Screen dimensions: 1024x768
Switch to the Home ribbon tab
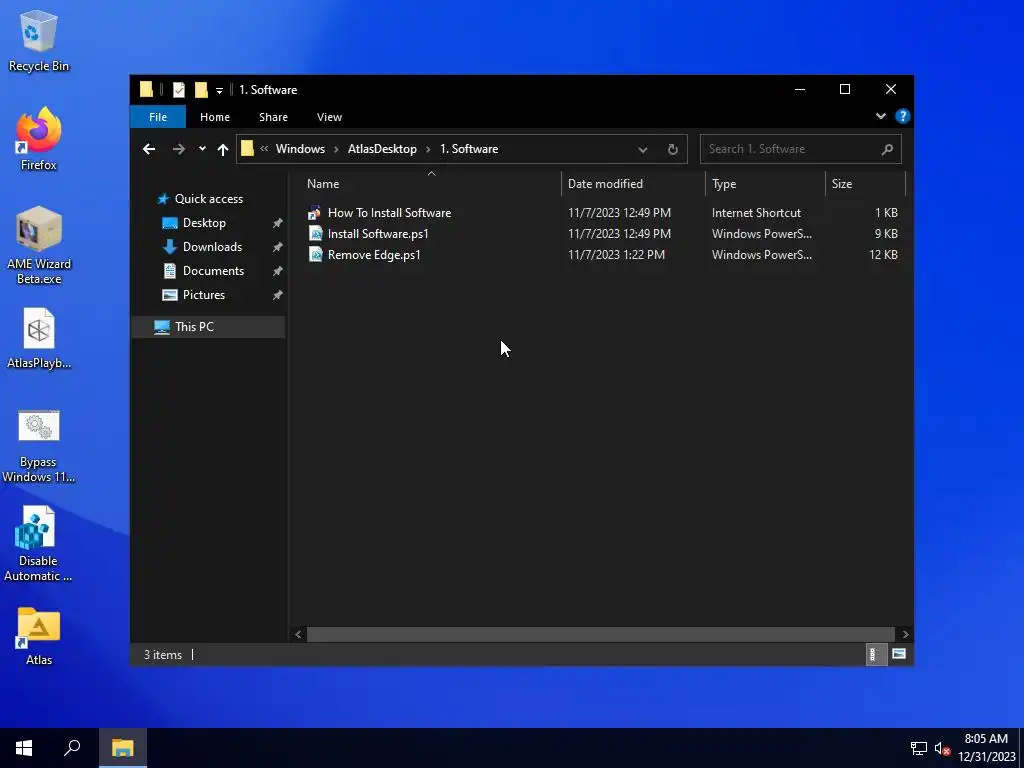click(215, 117)
